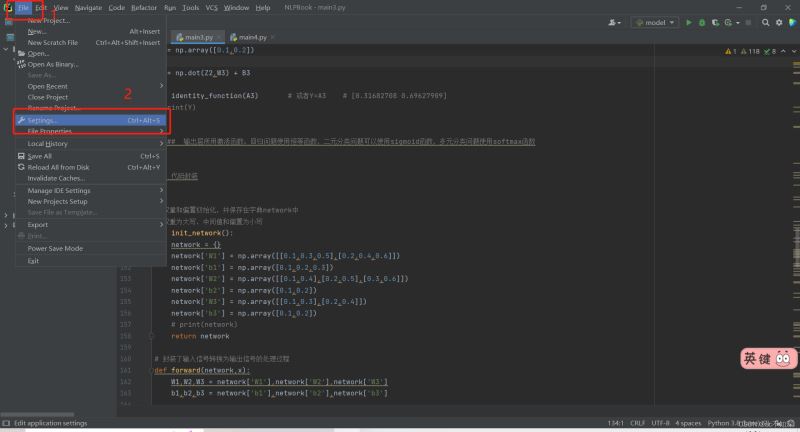Click the colorful JetBrains Toolbox icon at top right
Screen dimensions: 800x432
click(x=792, y=22)
